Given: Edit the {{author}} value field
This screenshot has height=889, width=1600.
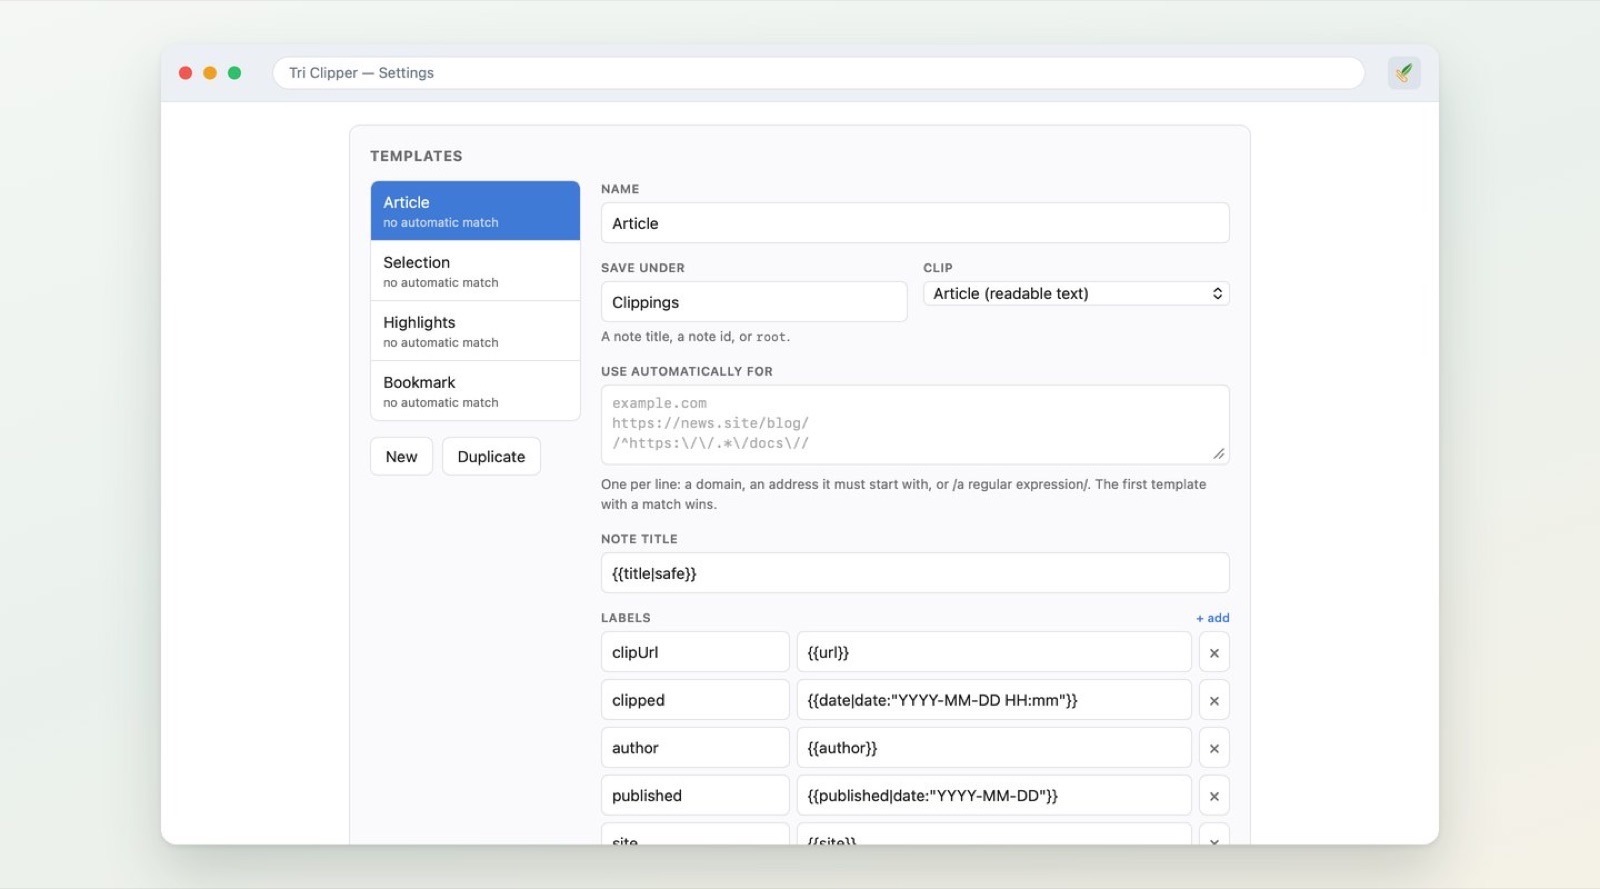Looking at the screenshot, I should pos(994,748).
